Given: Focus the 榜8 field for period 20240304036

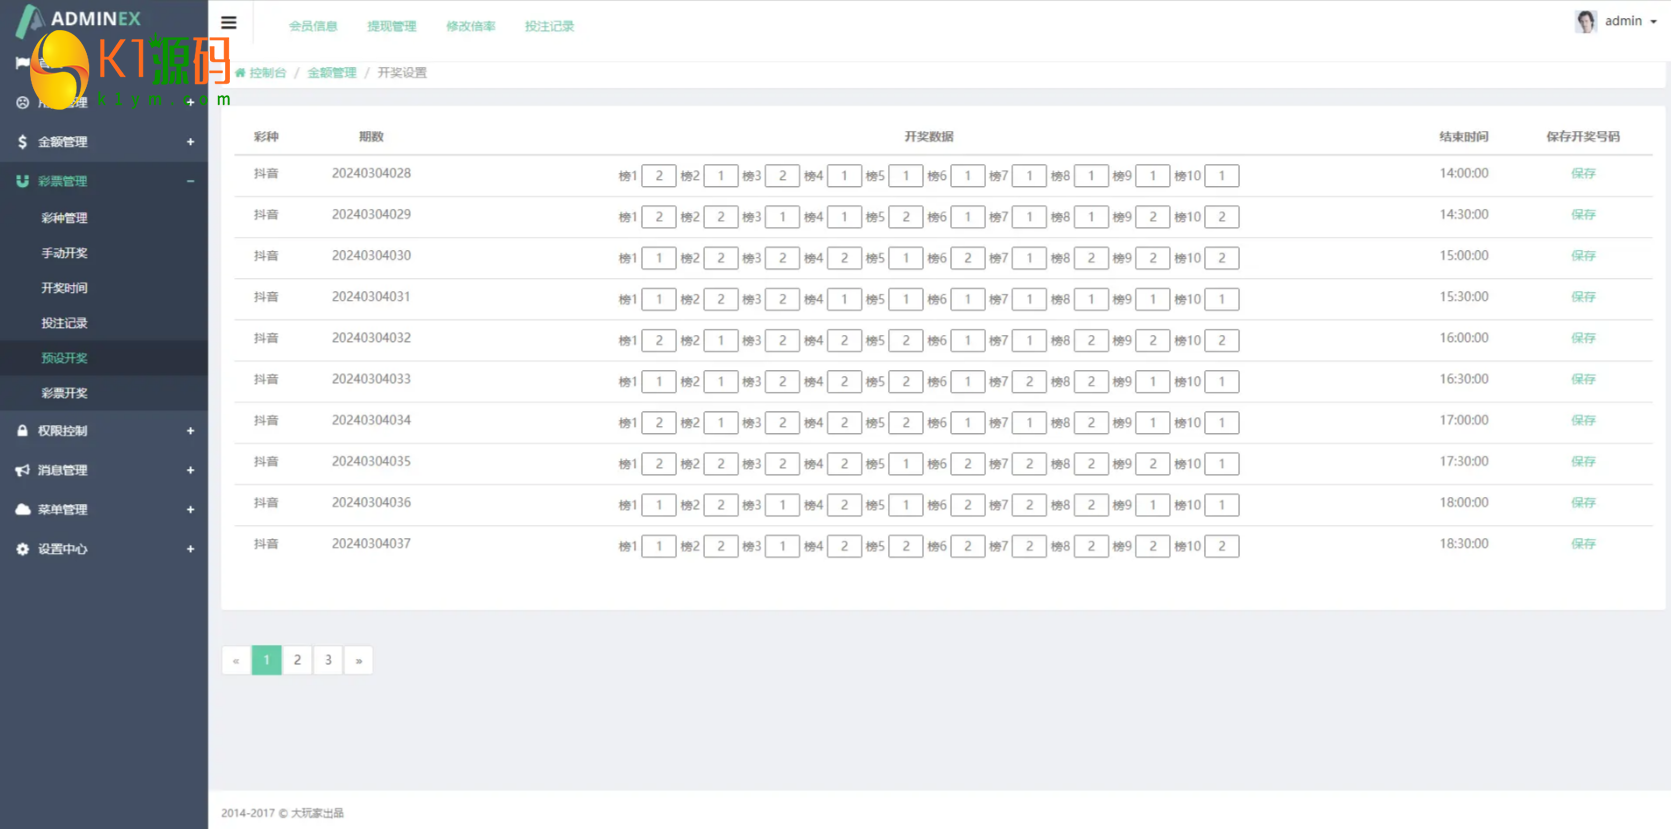Looking at the screenshot, I should pos(1091,505).
